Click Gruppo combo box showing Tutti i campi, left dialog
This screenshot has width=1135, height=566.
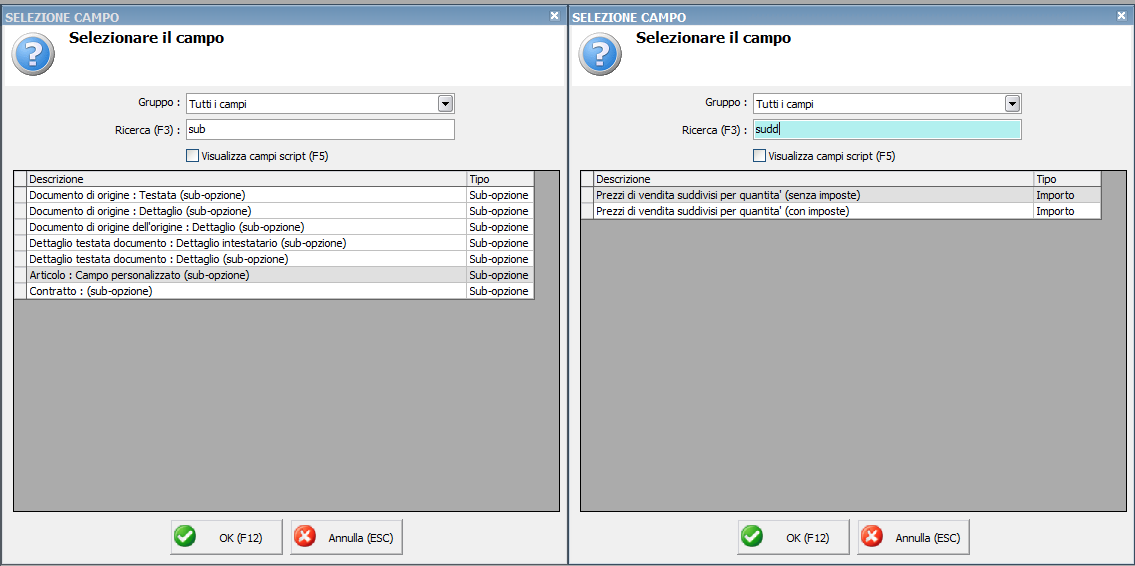(x=320, y=104)
